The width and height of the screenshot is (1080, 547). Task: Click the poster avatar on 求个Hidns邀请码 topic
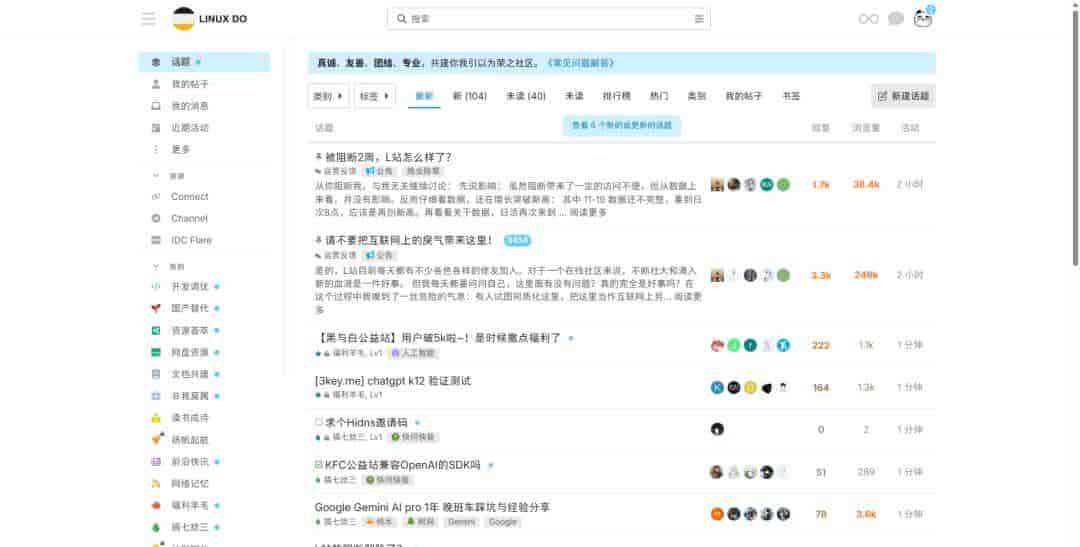click(717, 429)
